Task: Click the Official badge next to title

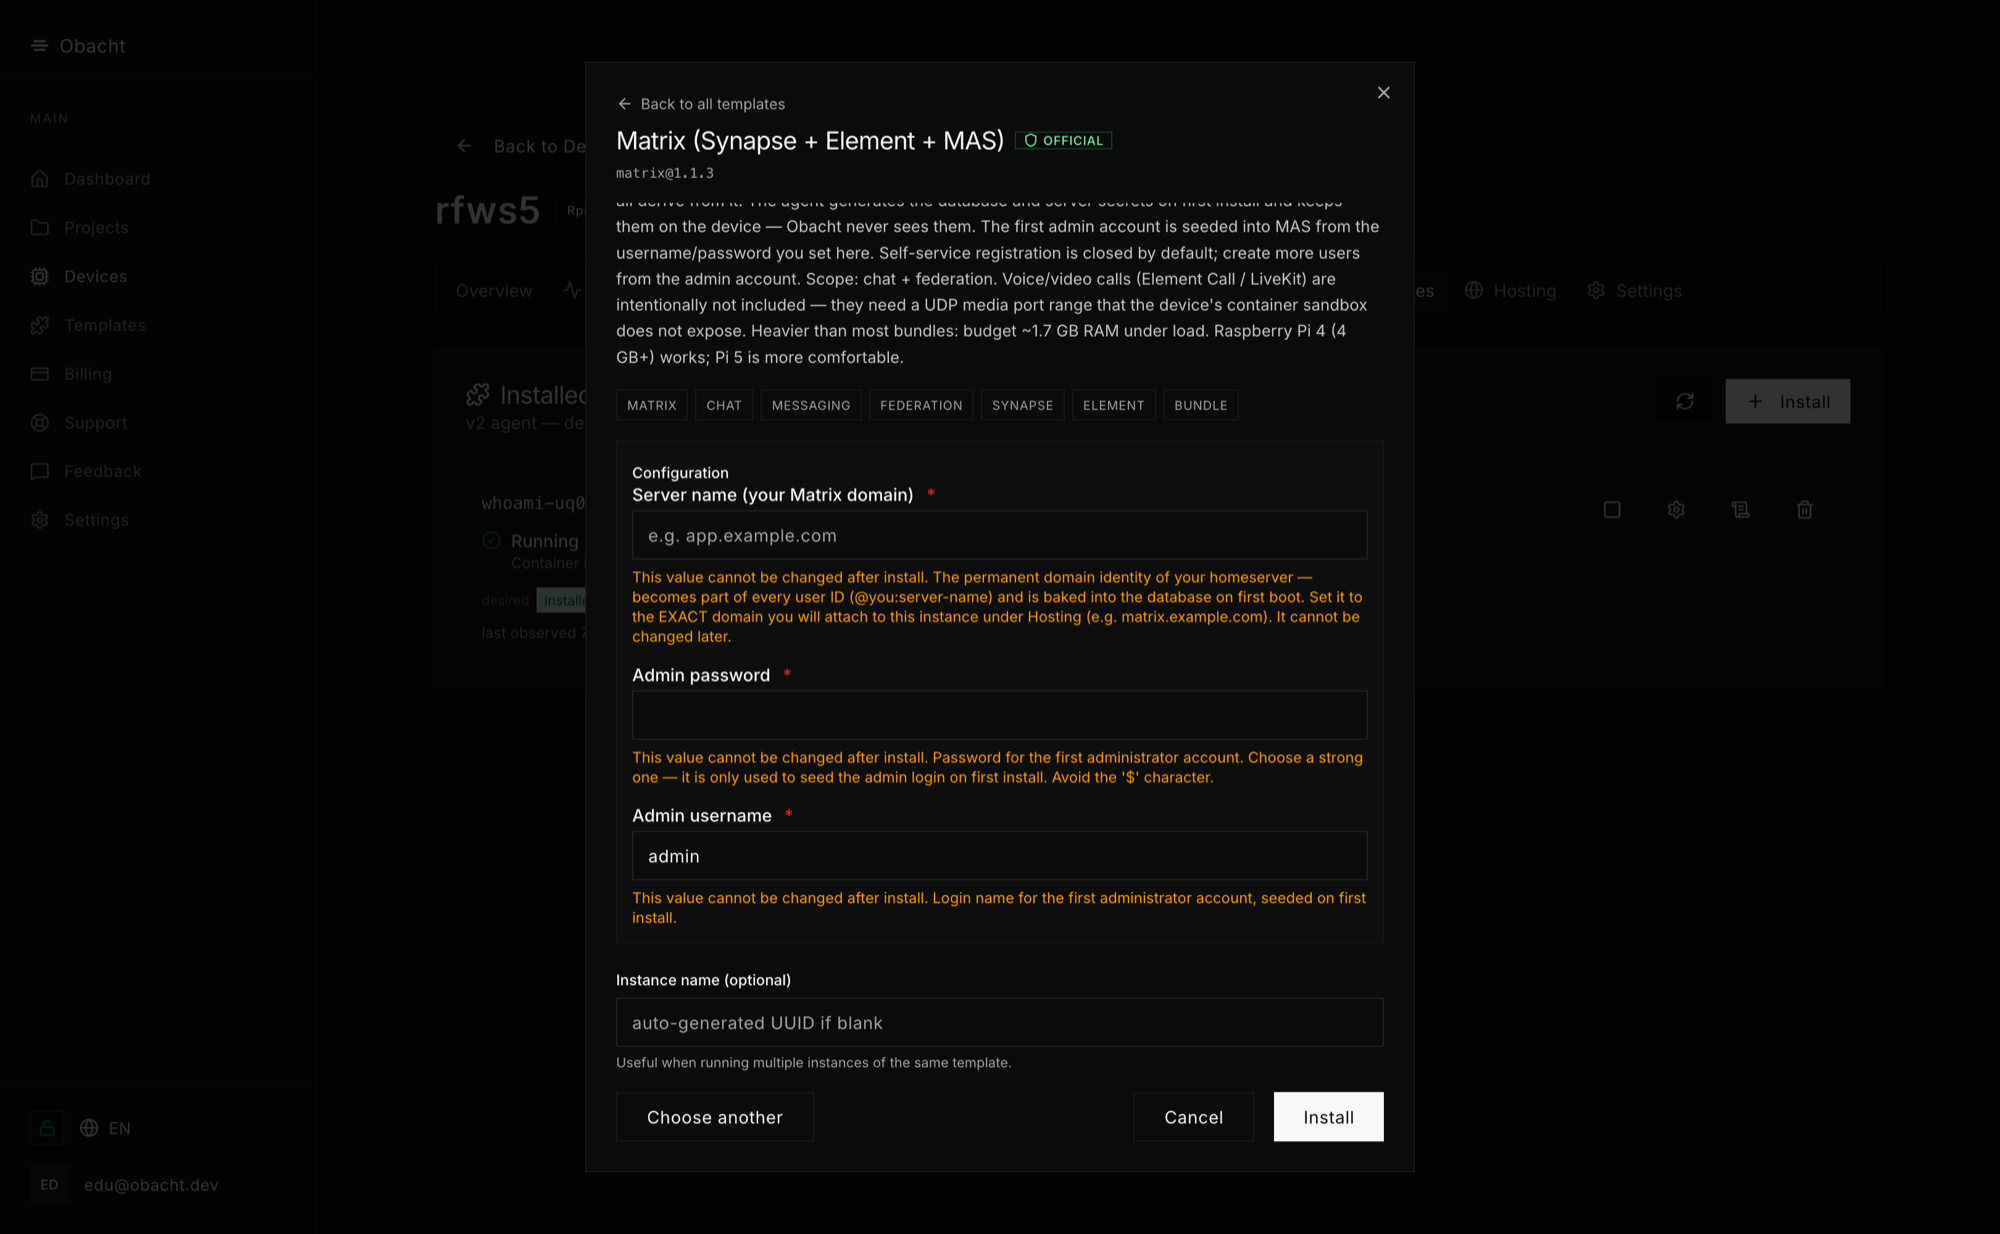Action: pos(1063,141)
